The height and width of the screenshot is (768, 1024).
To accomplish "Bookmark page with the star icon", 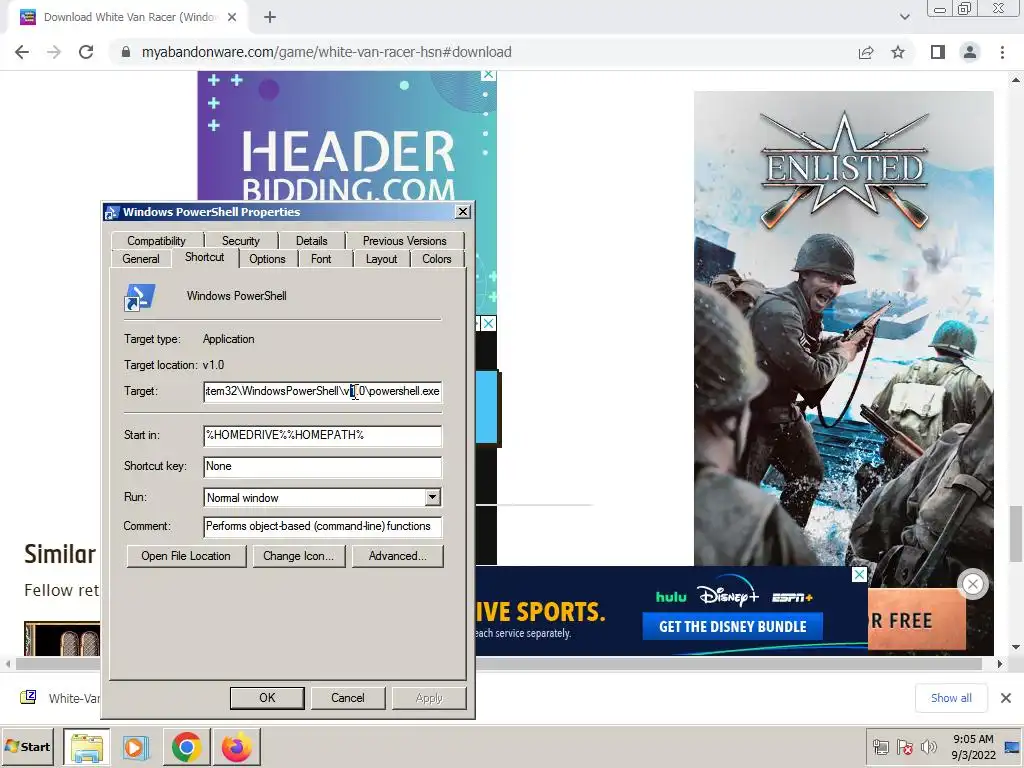I will pyautogui.click(x=898, y=52).
